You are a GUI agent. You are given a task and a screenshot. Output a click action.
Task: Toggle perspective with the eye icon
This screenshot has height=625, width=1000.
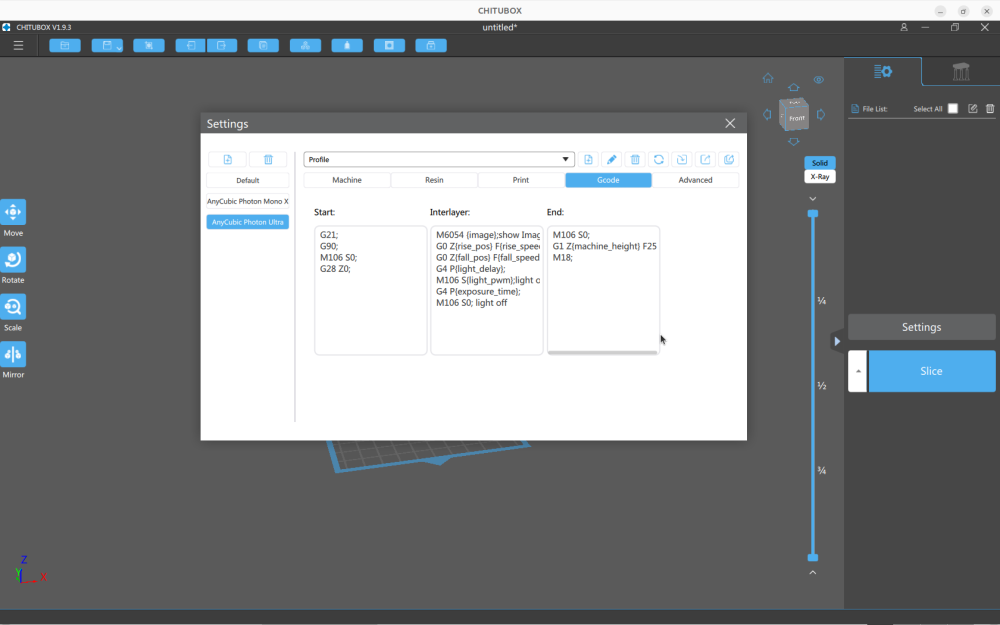click(819, 80)
